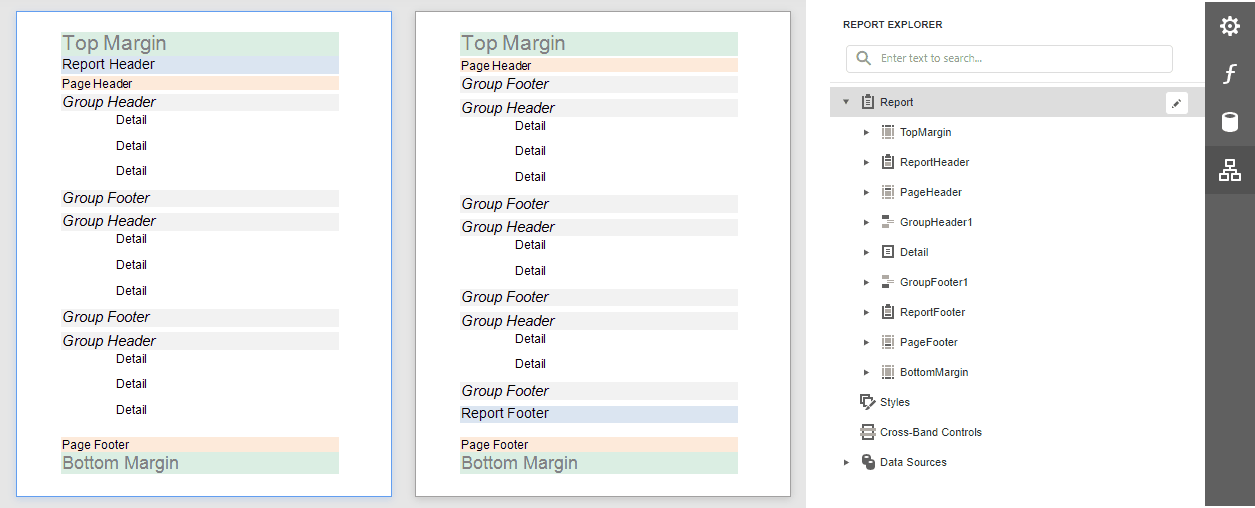1255x508 pixels.
Task: Select PageFooter in the explorer tree
Action: click(x=928, y=342)
